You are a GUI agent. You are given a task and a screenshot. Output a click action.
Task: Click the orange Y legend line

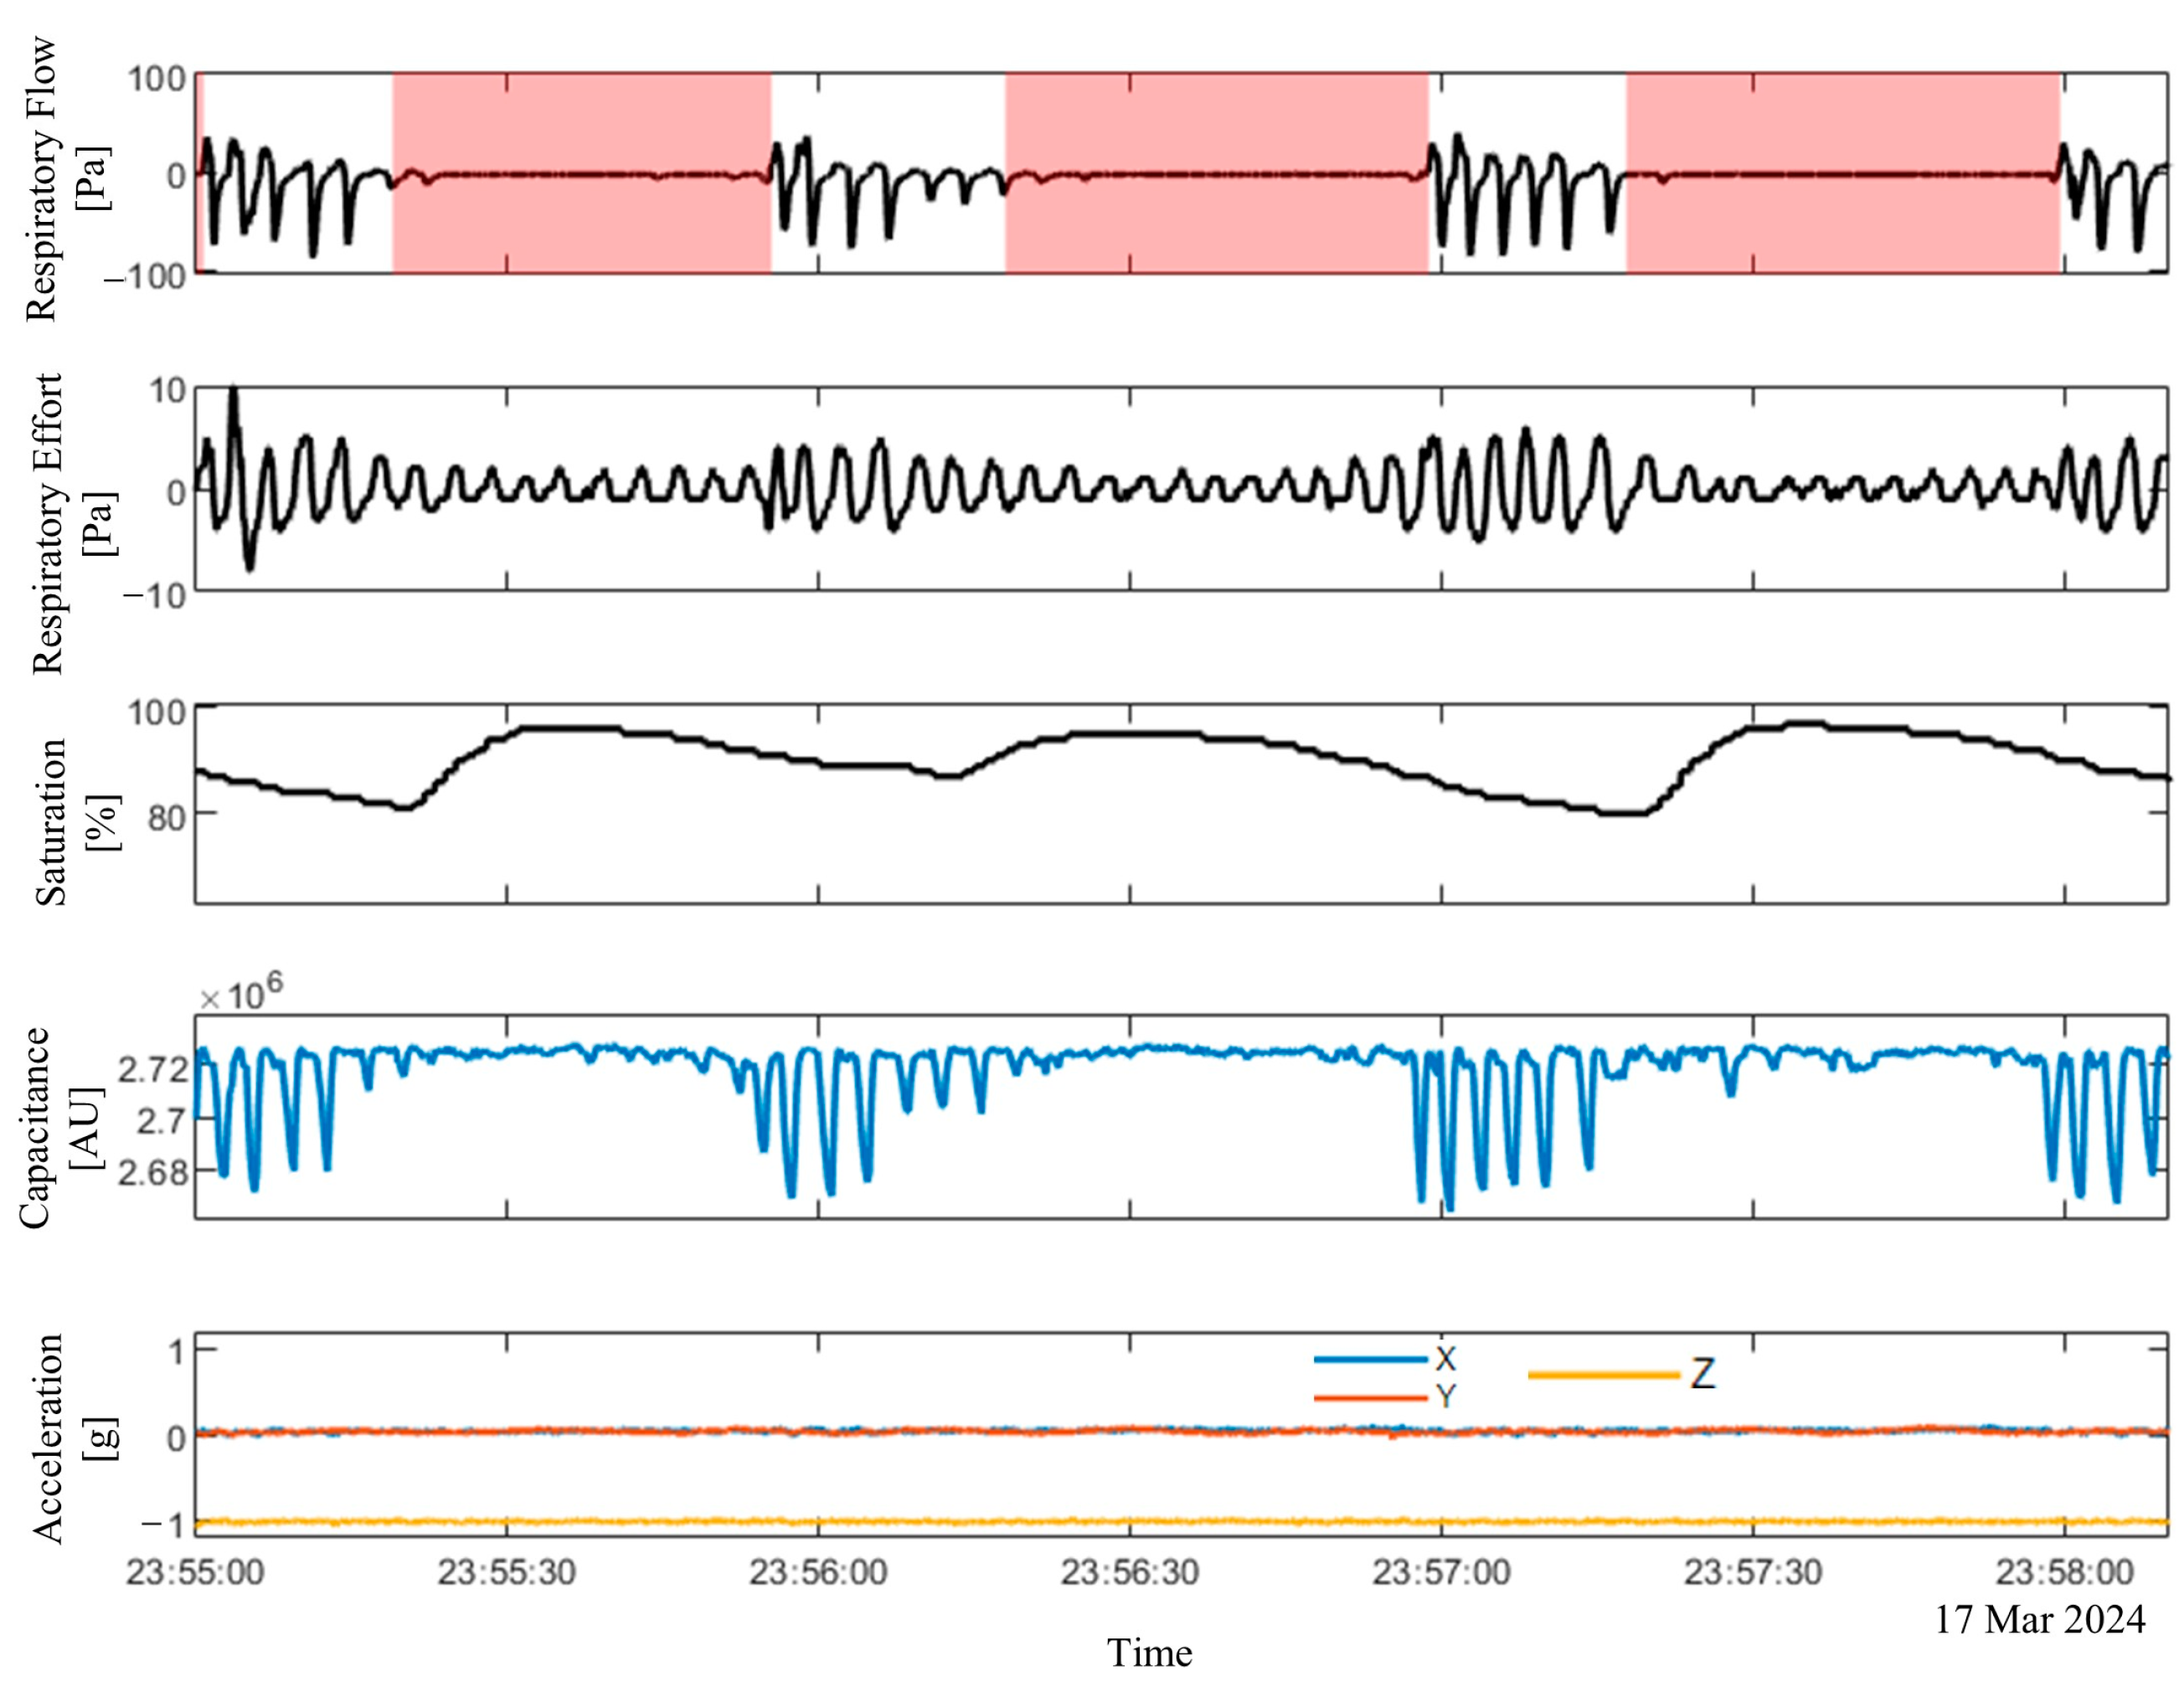pos(1369,1397)
